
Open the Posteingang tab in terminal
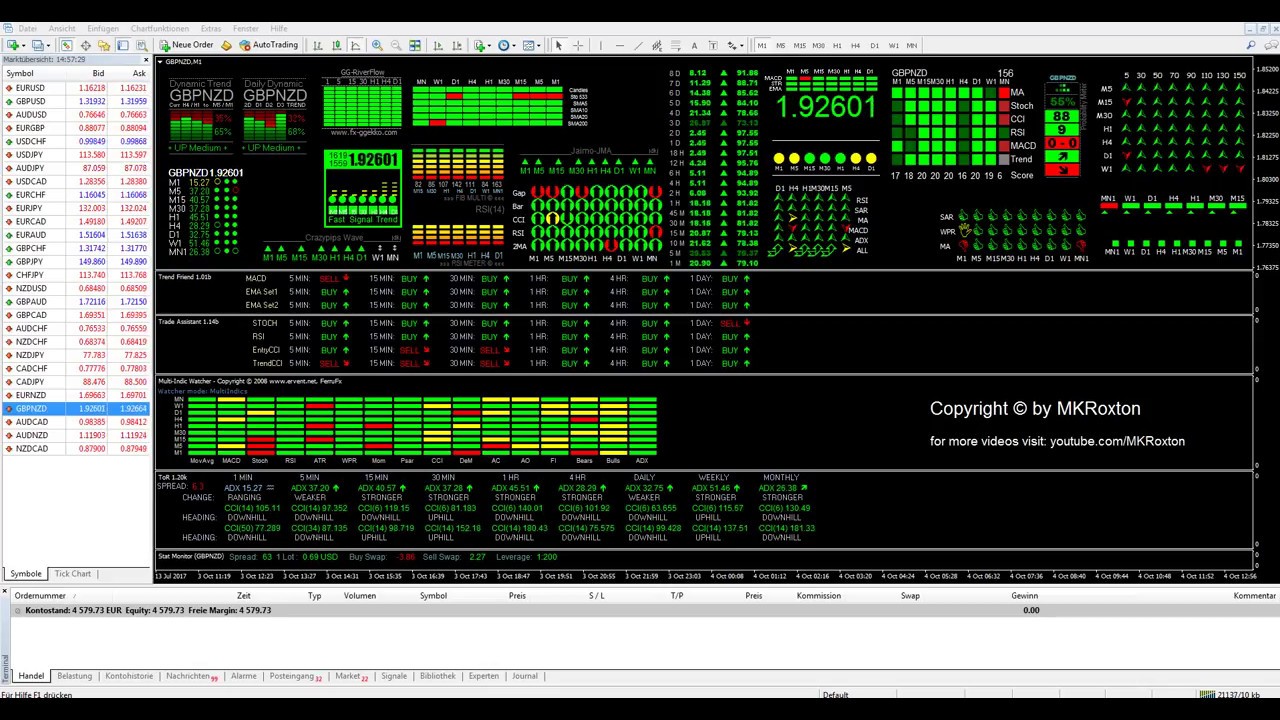pyautogui.click(x=294, y=676)
